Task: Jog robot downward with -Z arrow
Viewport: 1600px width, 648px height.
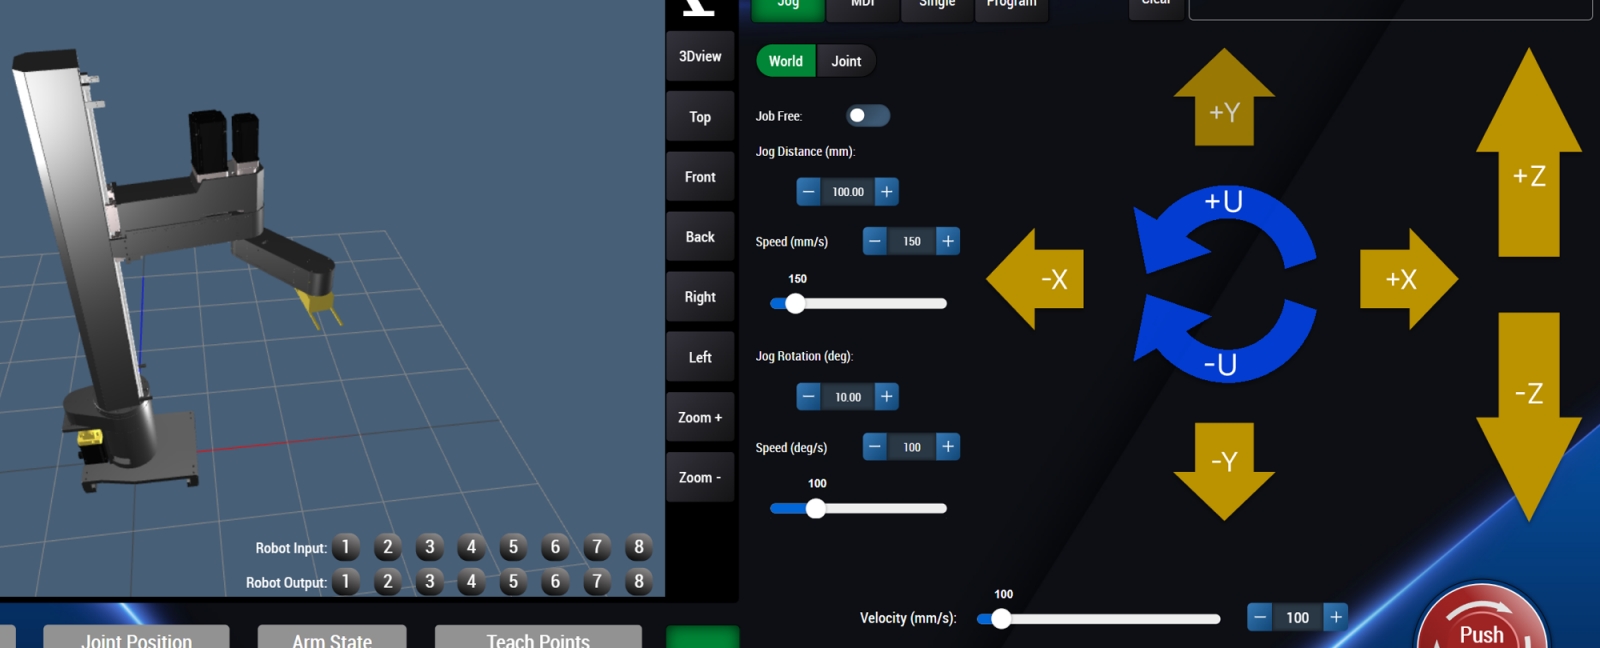Action: point(1529,417)
